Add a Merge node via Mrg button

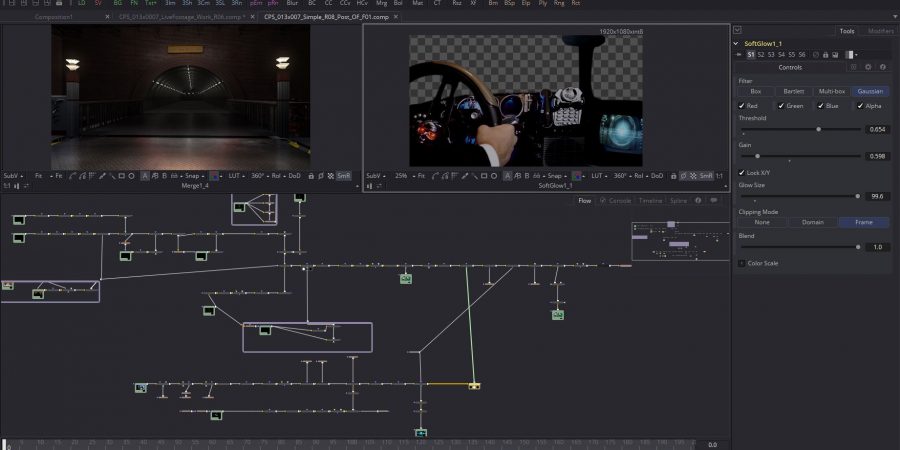click(381, 4)
